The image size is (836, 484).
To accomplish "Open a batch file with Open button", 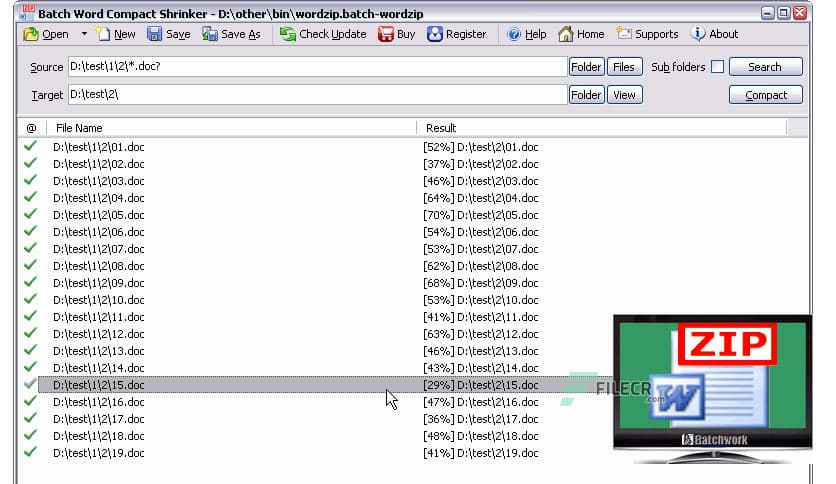I will 46,34.
